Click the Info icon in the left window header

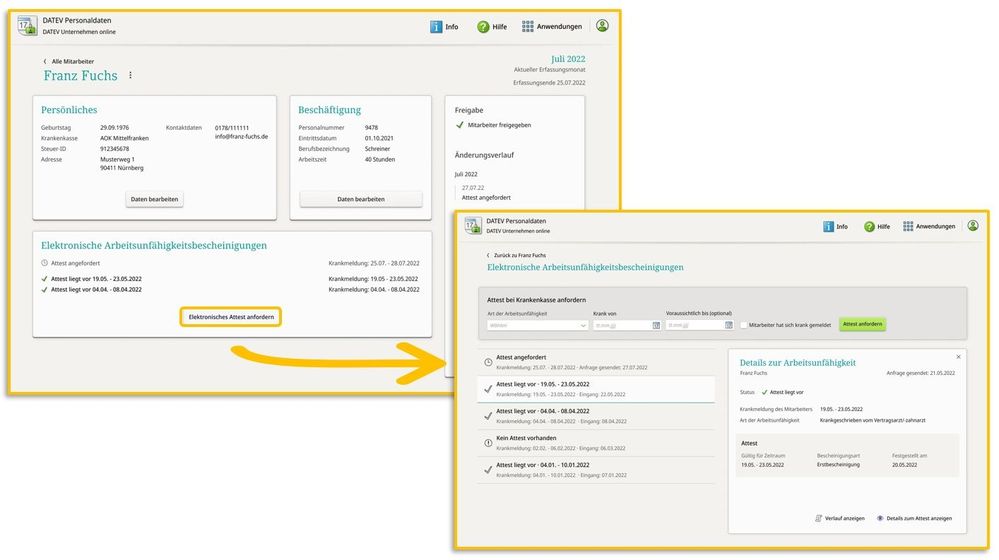436,27
